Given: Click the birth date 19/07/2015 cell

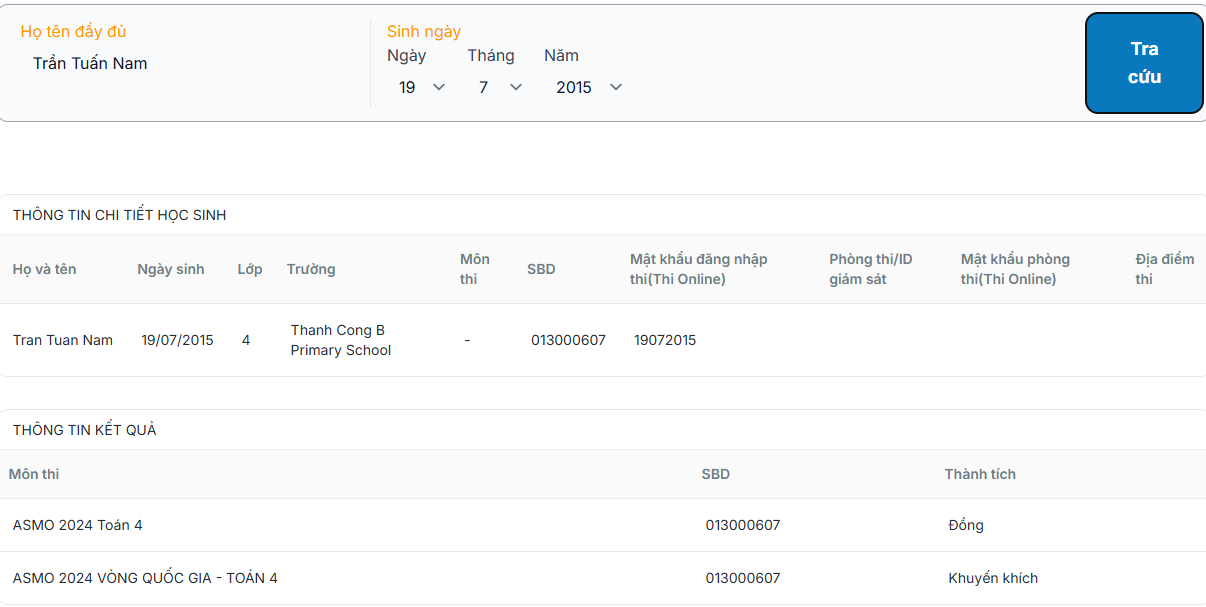Looking at the screenshot, I should pyautogui.click(x=177, y=340).
